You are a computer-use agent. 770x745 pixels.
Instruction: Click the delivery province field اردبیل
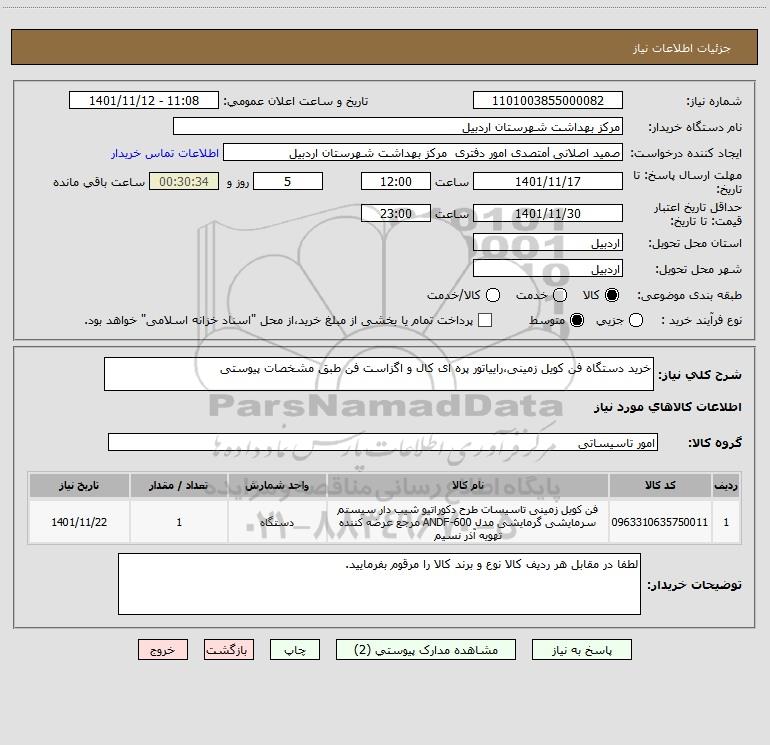pyautogui.click(x=548, y=242)
